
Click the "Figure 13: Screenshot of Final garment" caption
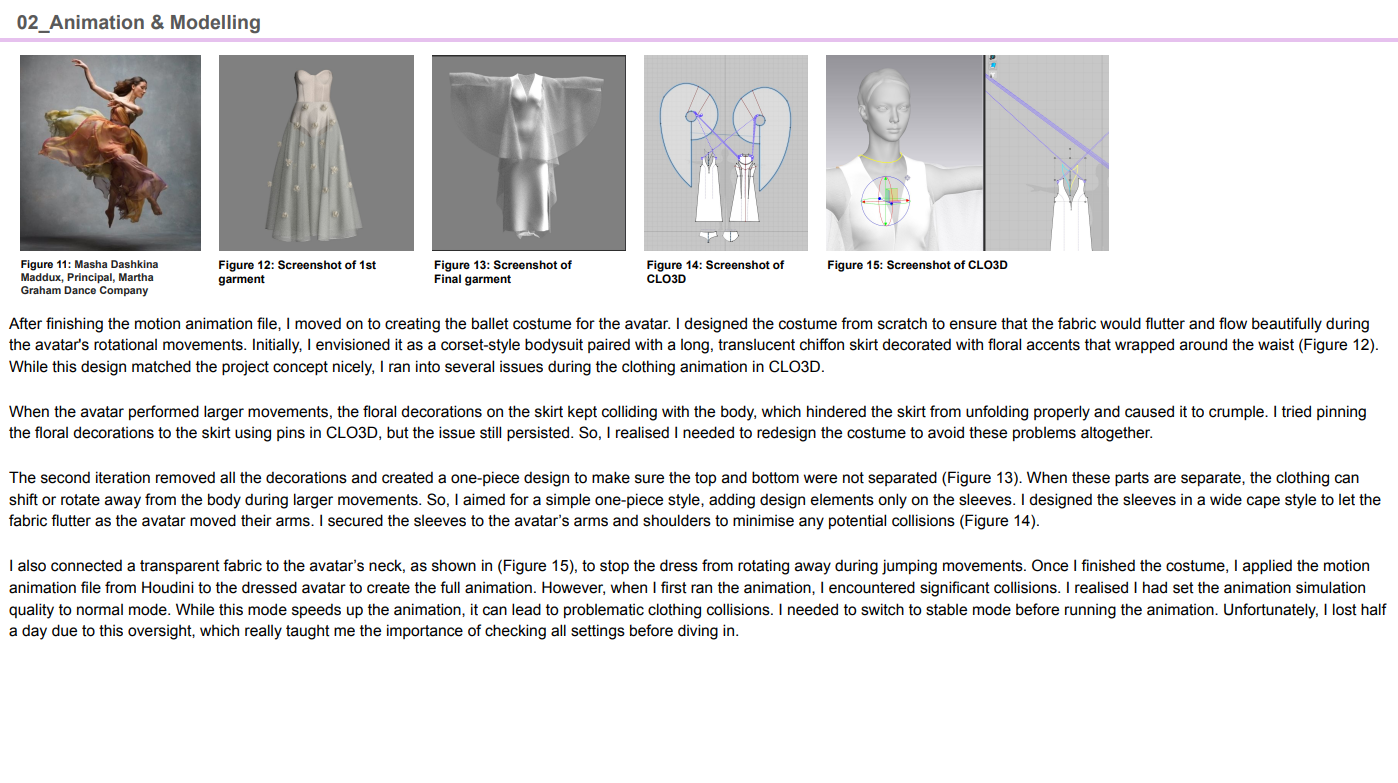click(x=502, y=272)
